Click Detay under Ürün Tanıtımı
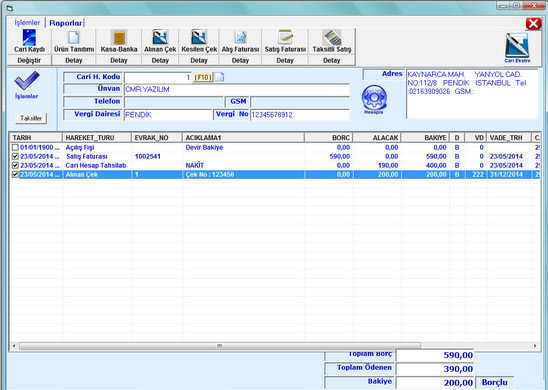 click(73, 60)
